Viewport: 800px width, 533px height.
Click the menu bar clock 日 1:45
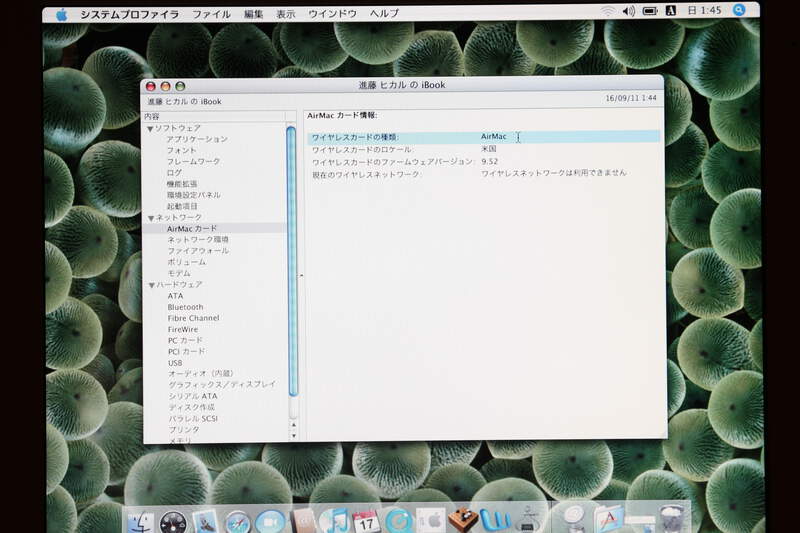coord(705,10)
